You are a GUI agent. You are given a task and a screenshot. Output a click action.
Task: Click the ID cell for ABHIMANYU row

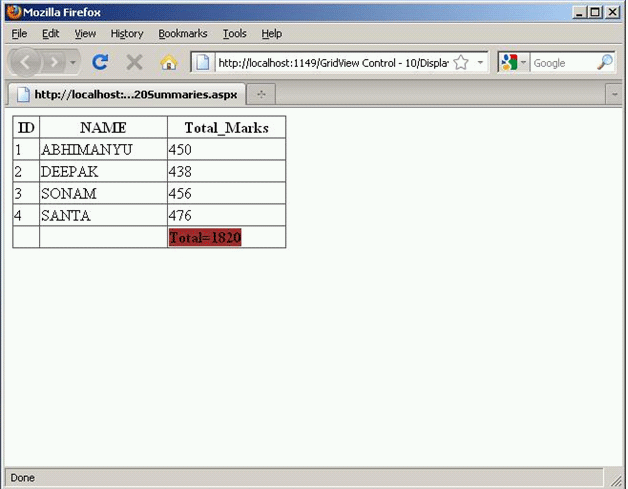click(x=26, y=149)
